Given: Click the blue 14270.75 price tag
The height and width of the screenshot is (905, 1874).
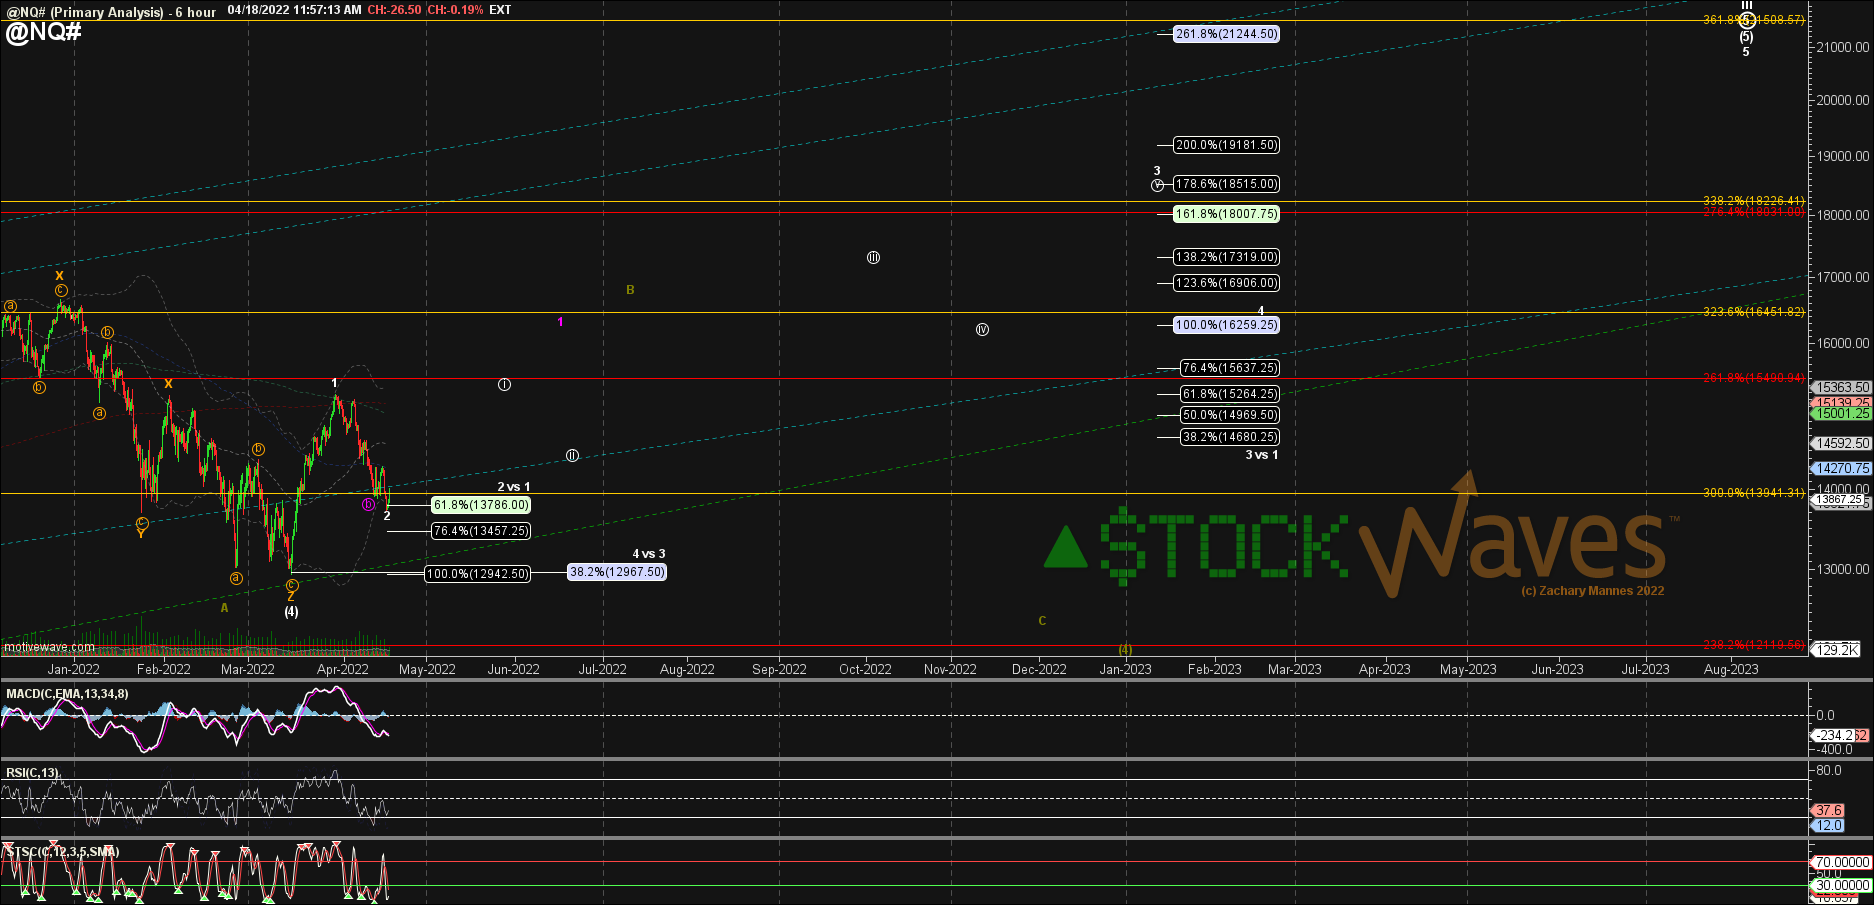Looking at the screenshot, I should 1843,468.
